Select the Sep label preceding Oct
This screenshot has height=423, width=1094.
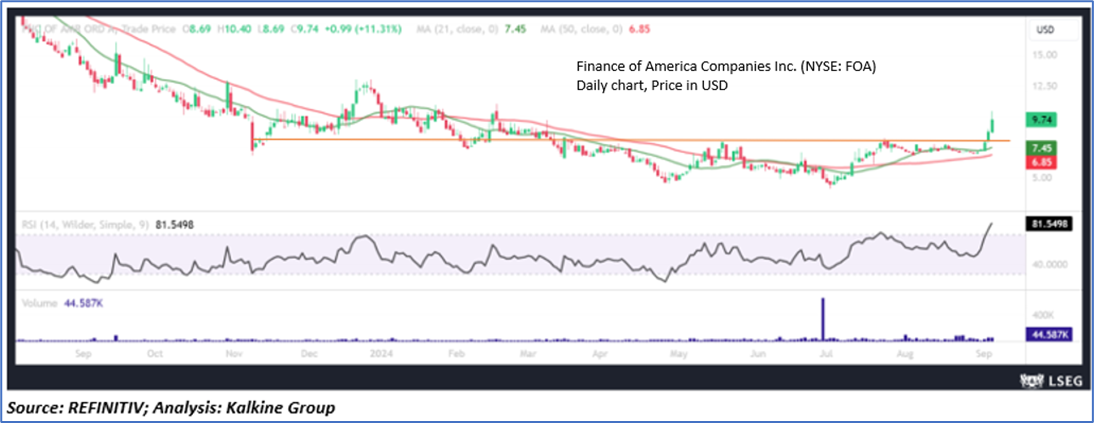82,354
